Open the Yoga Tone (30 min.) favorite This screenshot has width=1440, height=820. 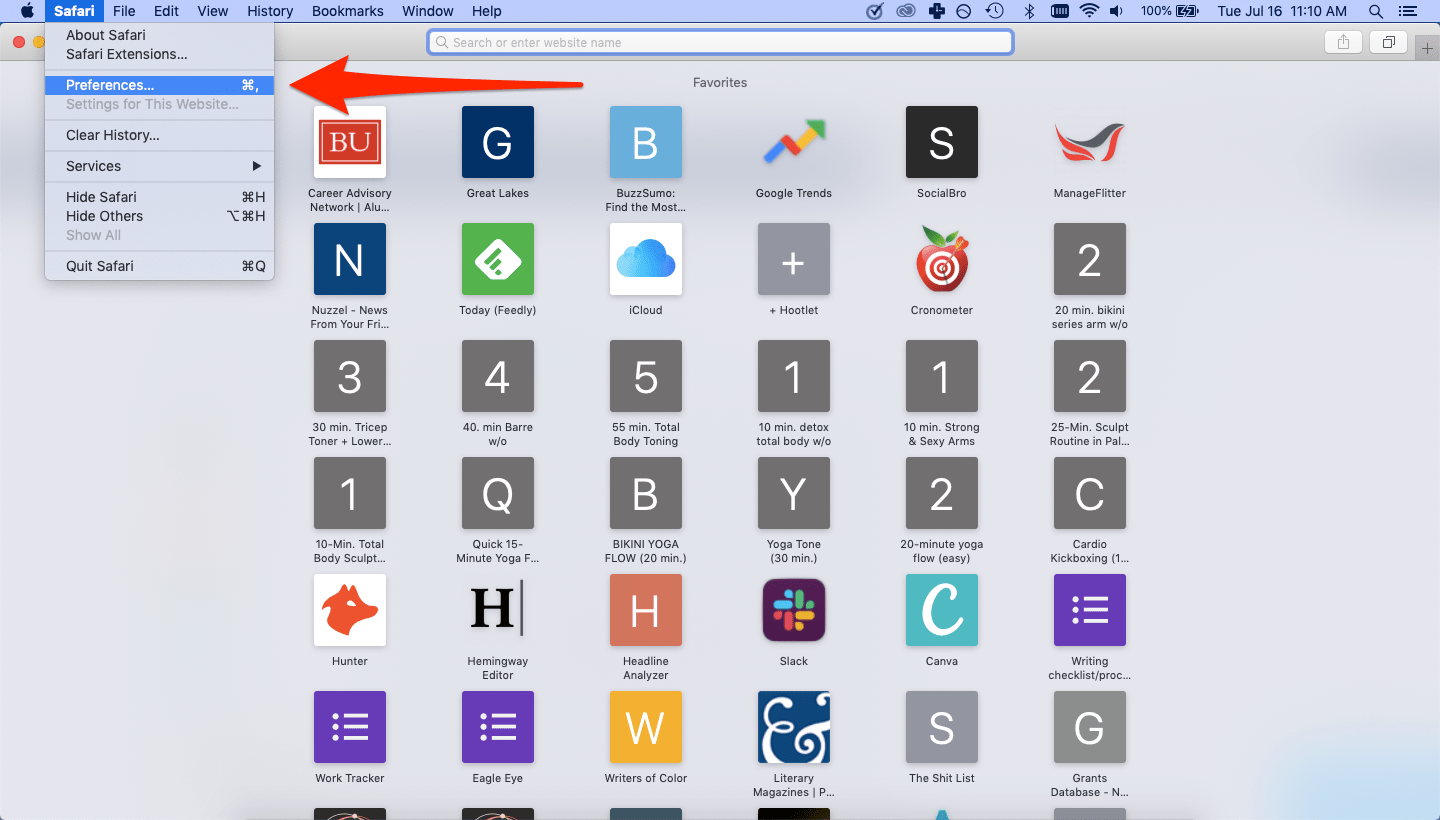[x=794, y=493]
